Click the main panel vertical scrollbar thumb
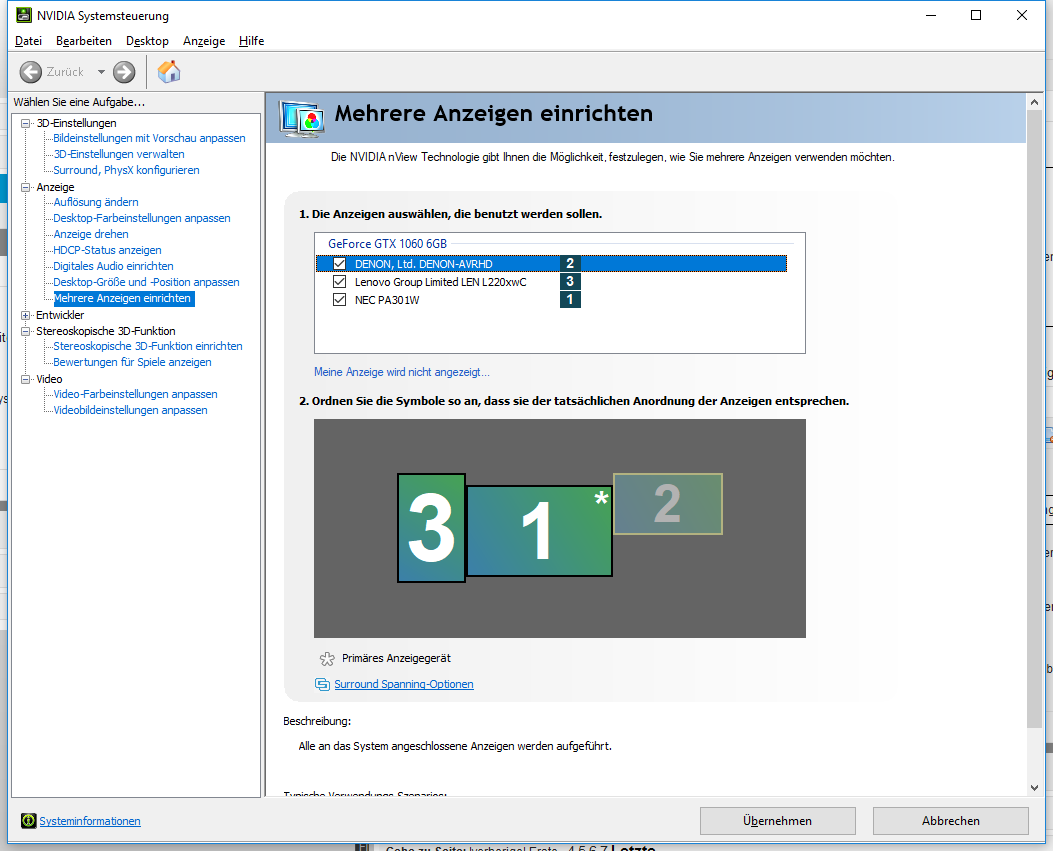The image size is (1053, 851). click(x=1034, y=418)
